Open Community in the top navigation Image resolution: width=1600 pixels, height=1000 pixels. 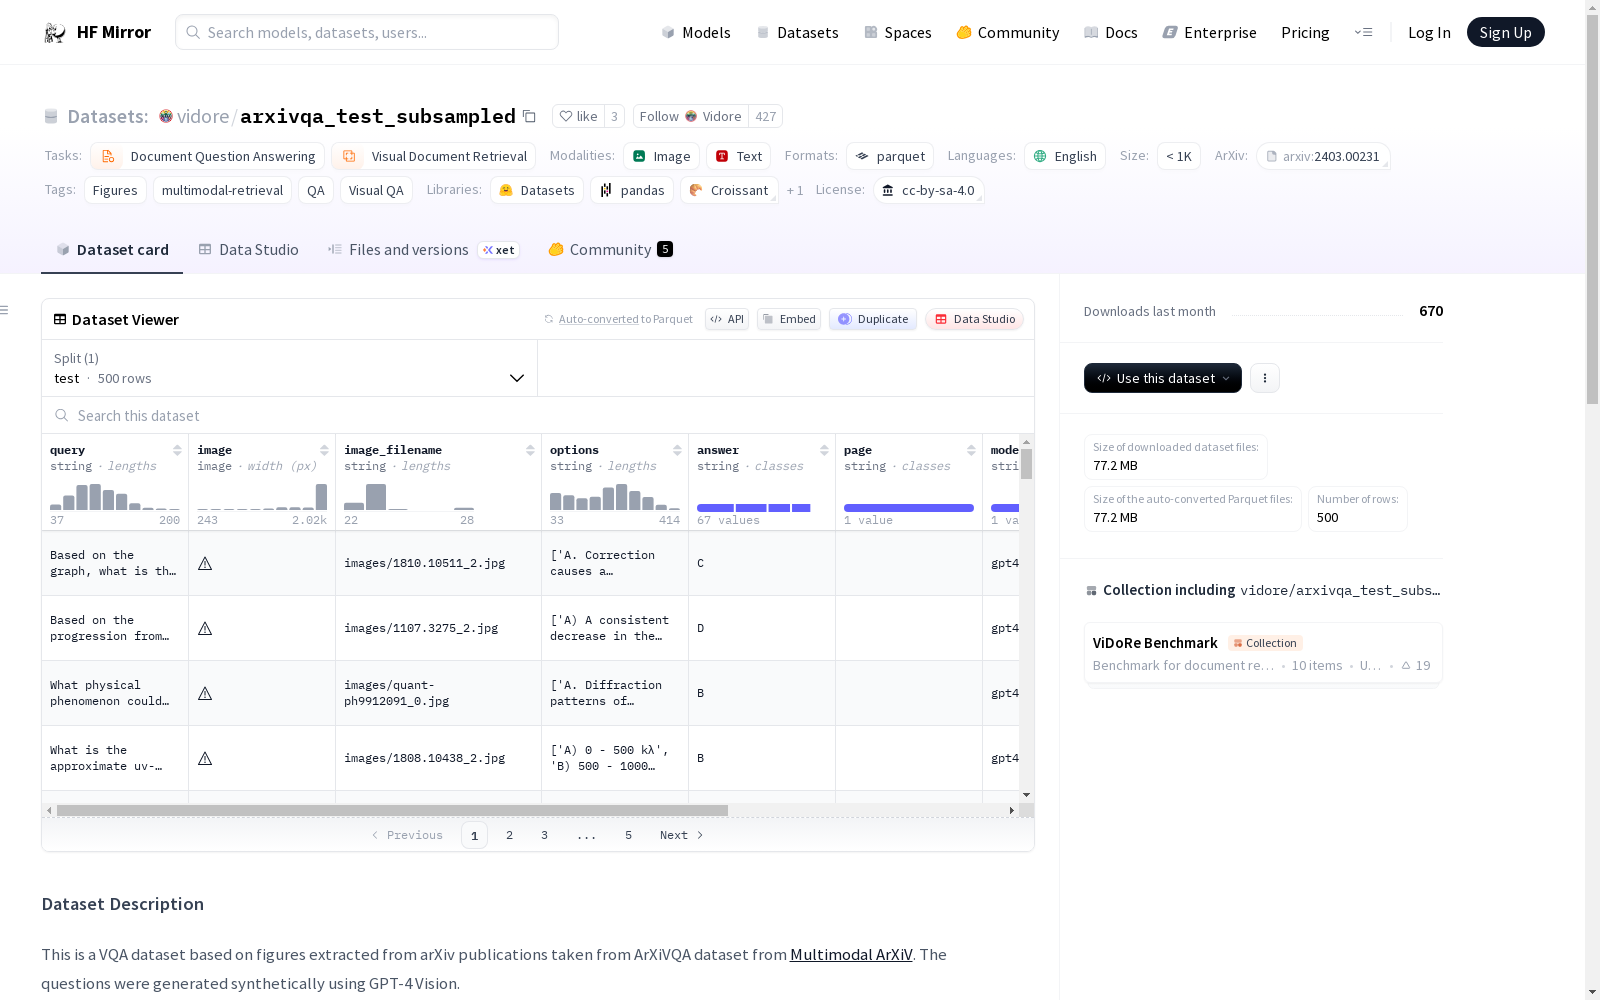(x=1008, y=33)
